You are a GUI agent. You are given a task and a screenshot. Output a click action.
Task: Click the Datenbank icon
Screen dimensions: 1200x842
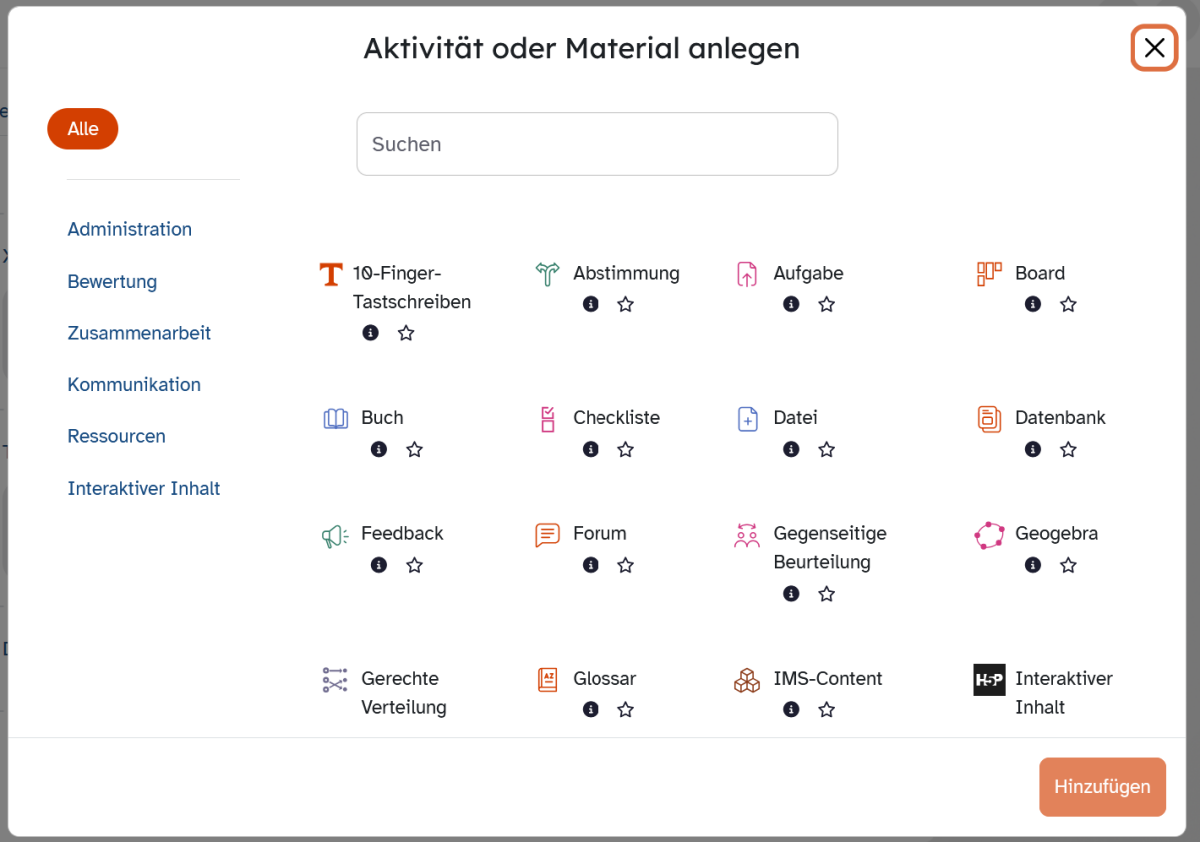click(989, 419)
